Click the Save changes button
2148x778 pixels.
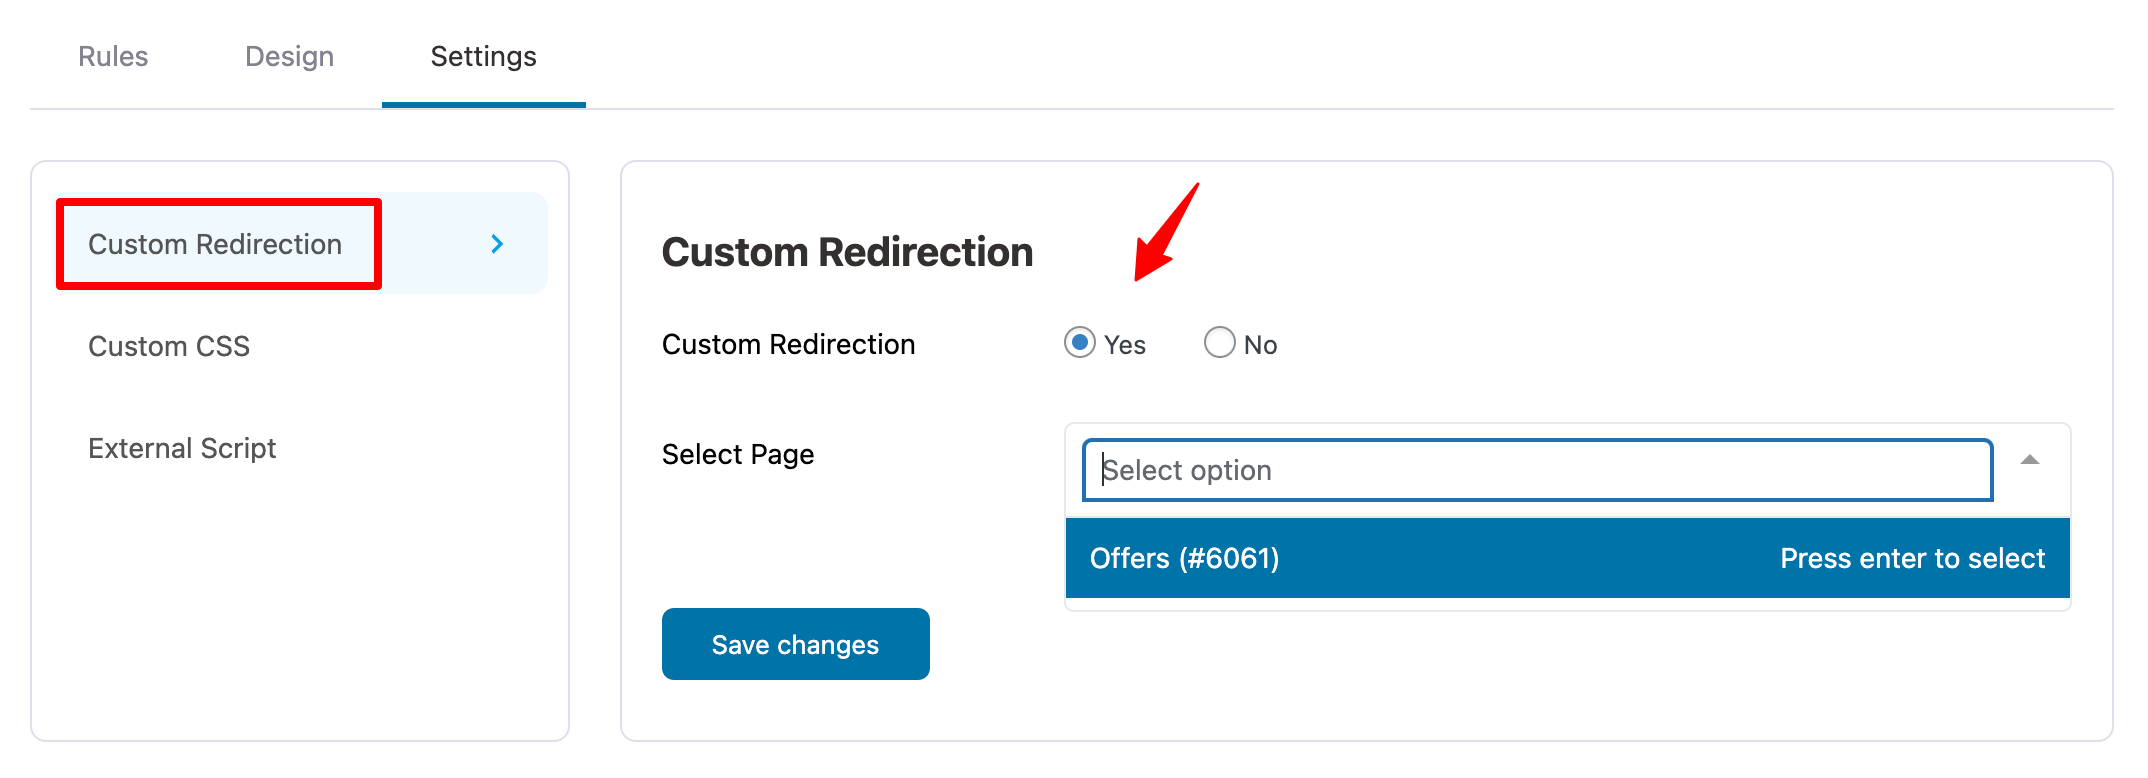795,645
